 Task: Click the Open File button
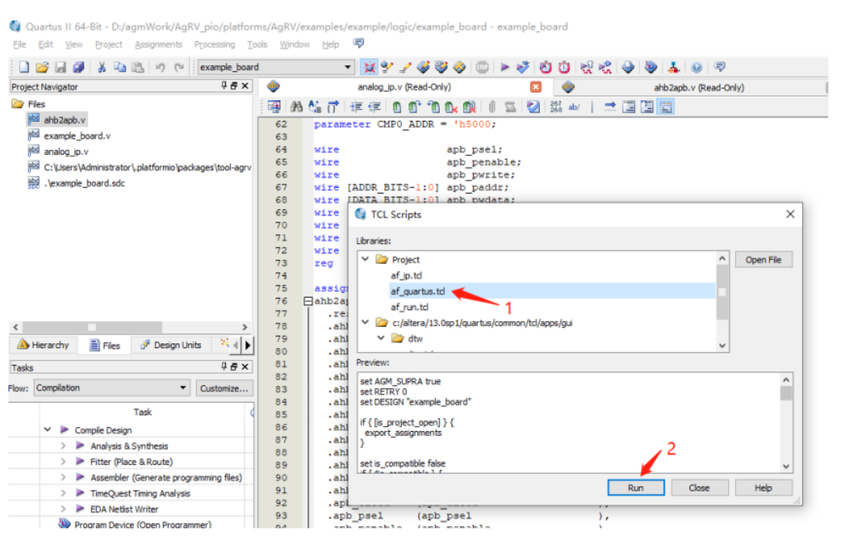point(763,260)
